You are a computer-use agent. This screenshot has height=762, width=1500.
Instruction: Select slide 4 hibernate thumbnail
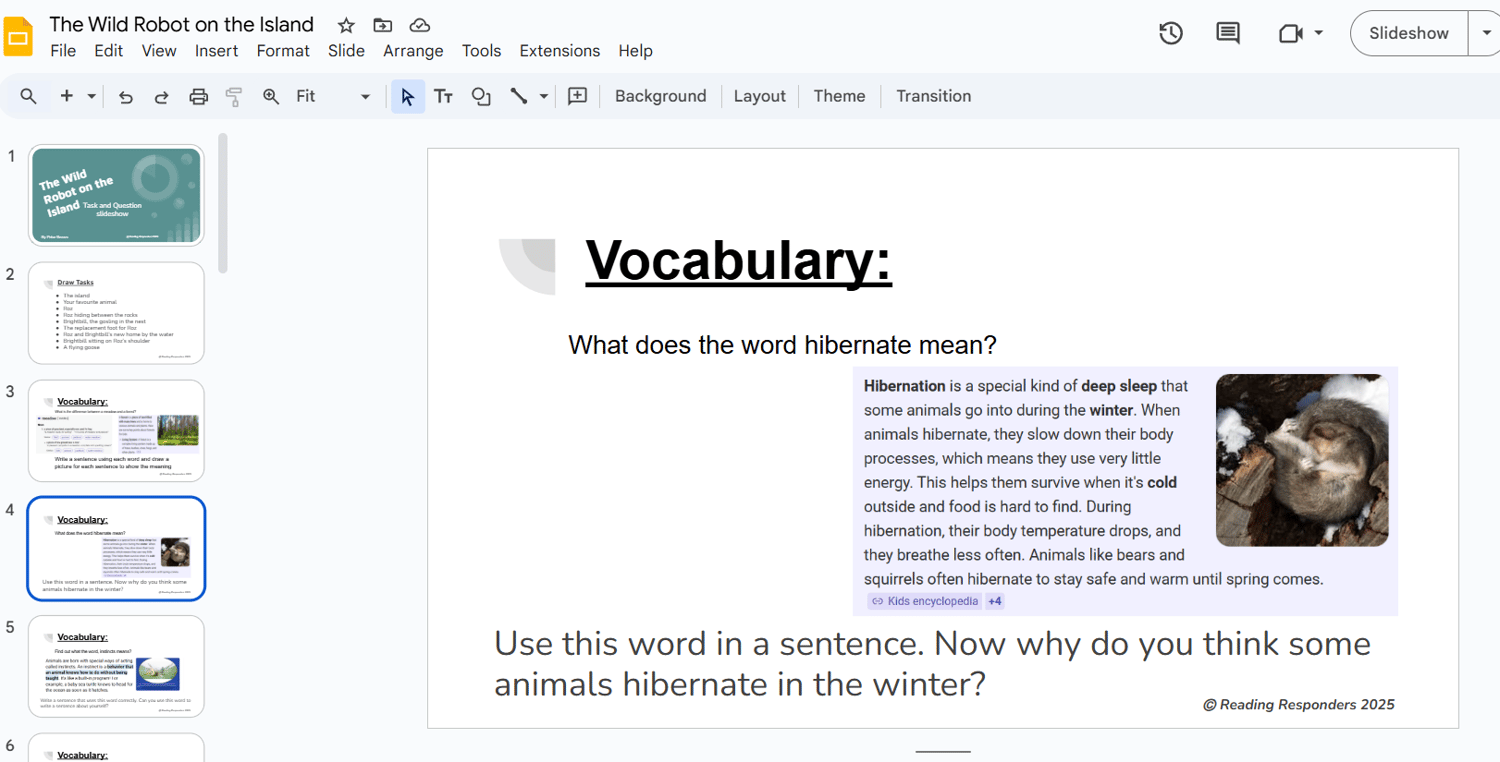116,548
